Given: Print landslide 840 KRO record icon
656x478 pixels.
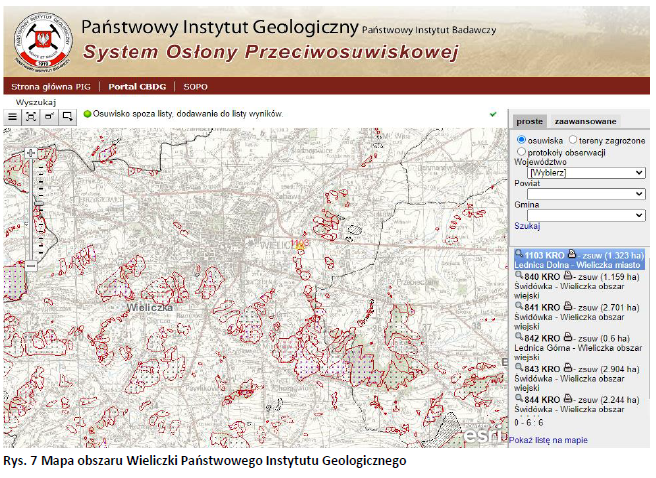Looking at the screenshot, I should pyautogui.click(x=567, y=276).
